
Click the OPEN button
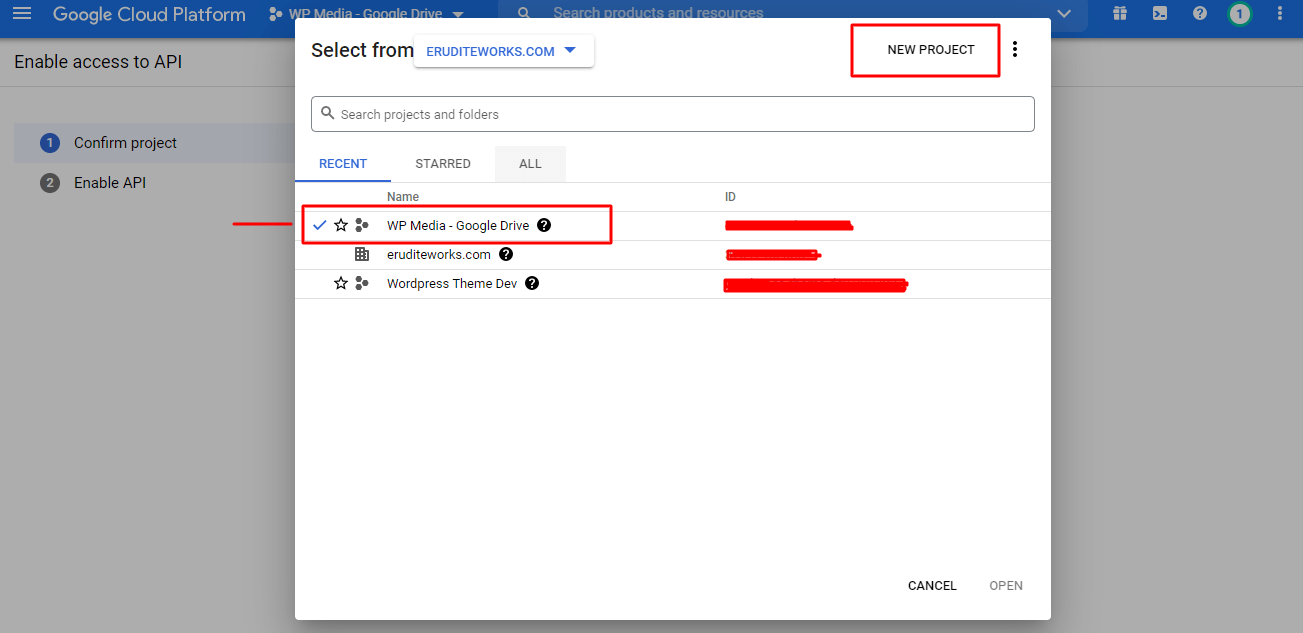pos(1006,586)
